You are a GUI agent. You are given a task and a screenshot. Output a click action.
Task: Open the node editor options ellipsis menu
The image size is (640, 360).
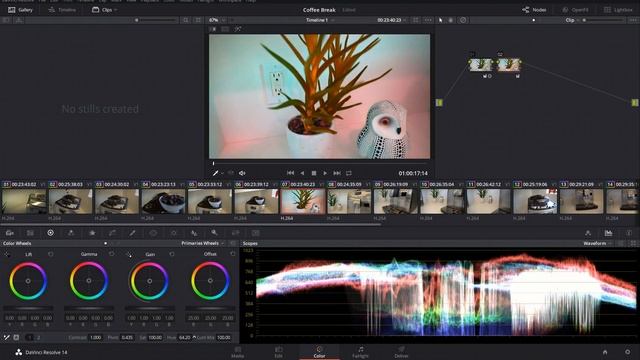pyautogui.click(x=633, y=20)
